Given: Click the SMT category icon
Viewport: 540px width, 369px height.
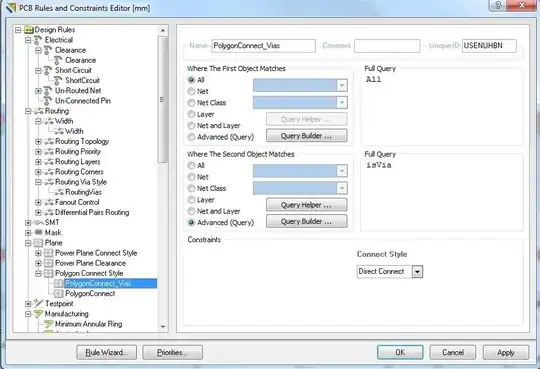Looking at the screenshot, I should [x=39, y=223].
